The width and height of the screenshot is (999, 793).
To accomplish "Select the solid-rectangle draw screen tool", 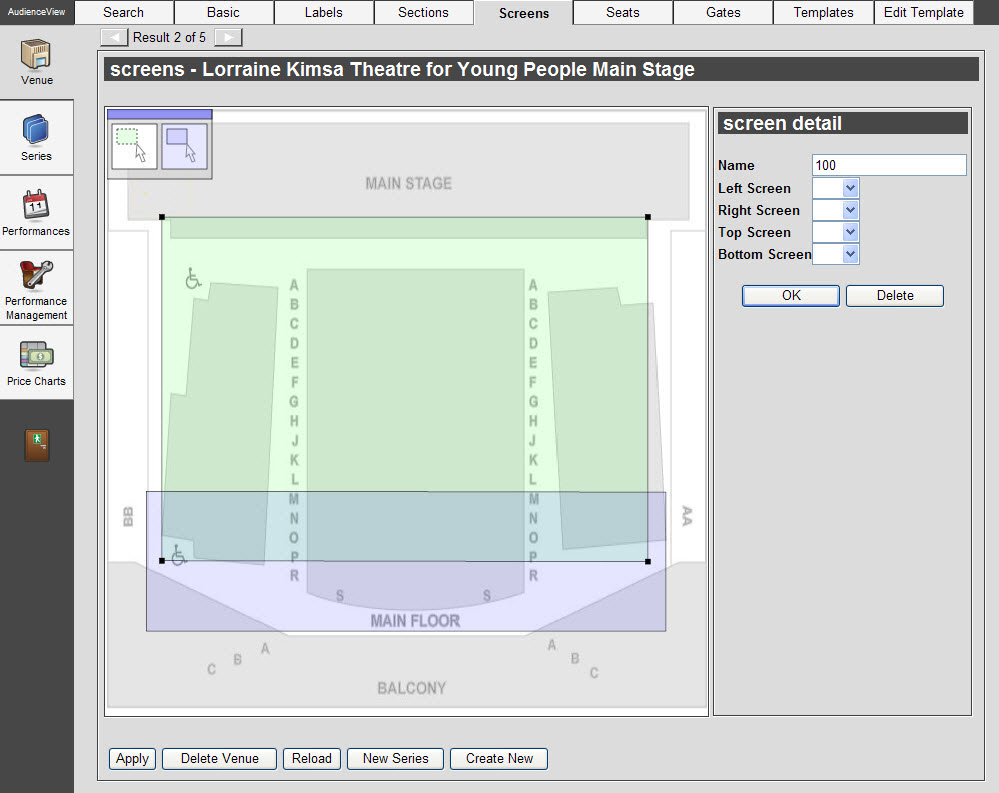I will (184, 146).
